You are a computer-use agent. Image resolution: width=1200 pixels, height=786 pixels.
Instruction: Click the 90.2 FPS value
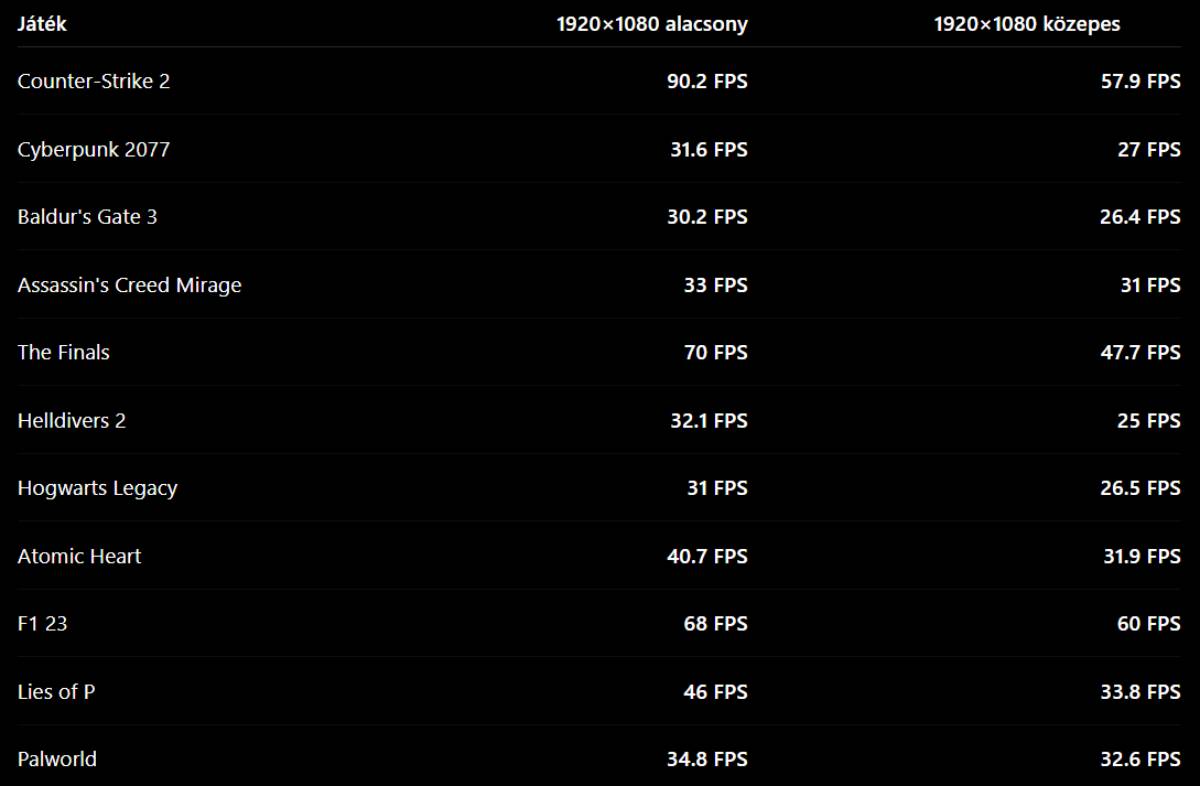(x=707, y=82)
